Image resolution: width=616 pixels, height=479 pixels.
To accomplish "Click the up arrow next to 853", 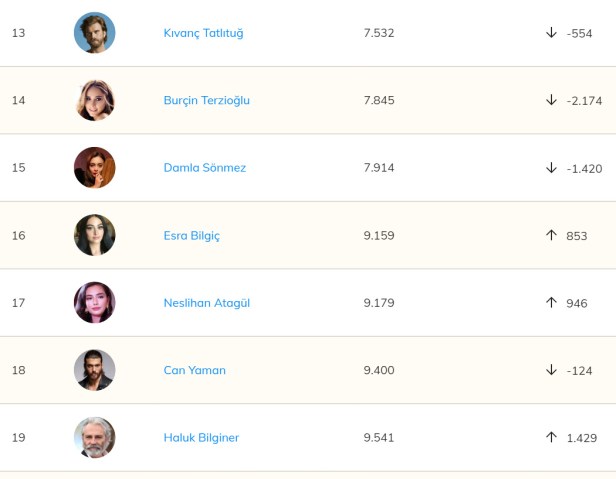I will [551, 236].
